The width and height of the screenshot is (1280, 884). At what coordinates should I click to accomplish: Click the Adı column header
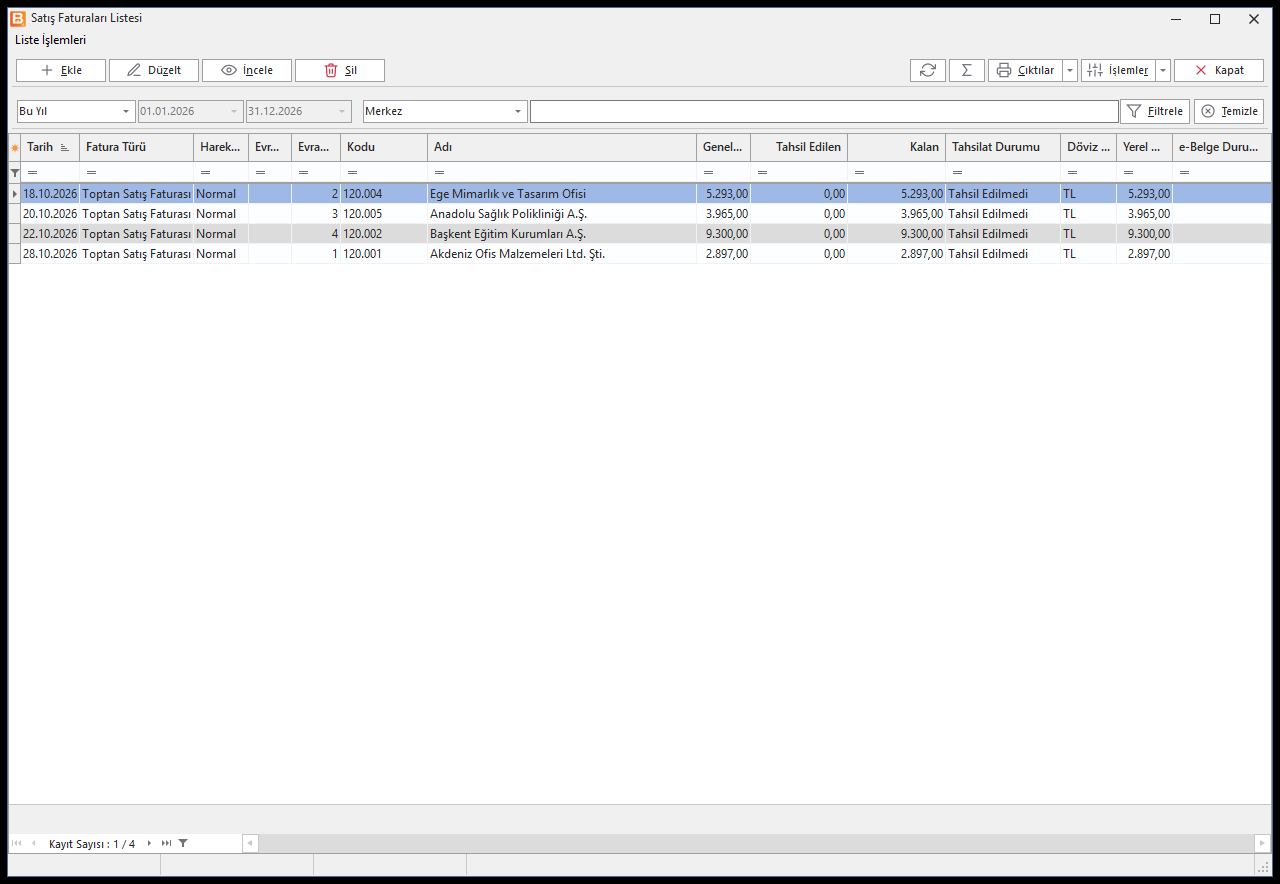tap(562, 147)
